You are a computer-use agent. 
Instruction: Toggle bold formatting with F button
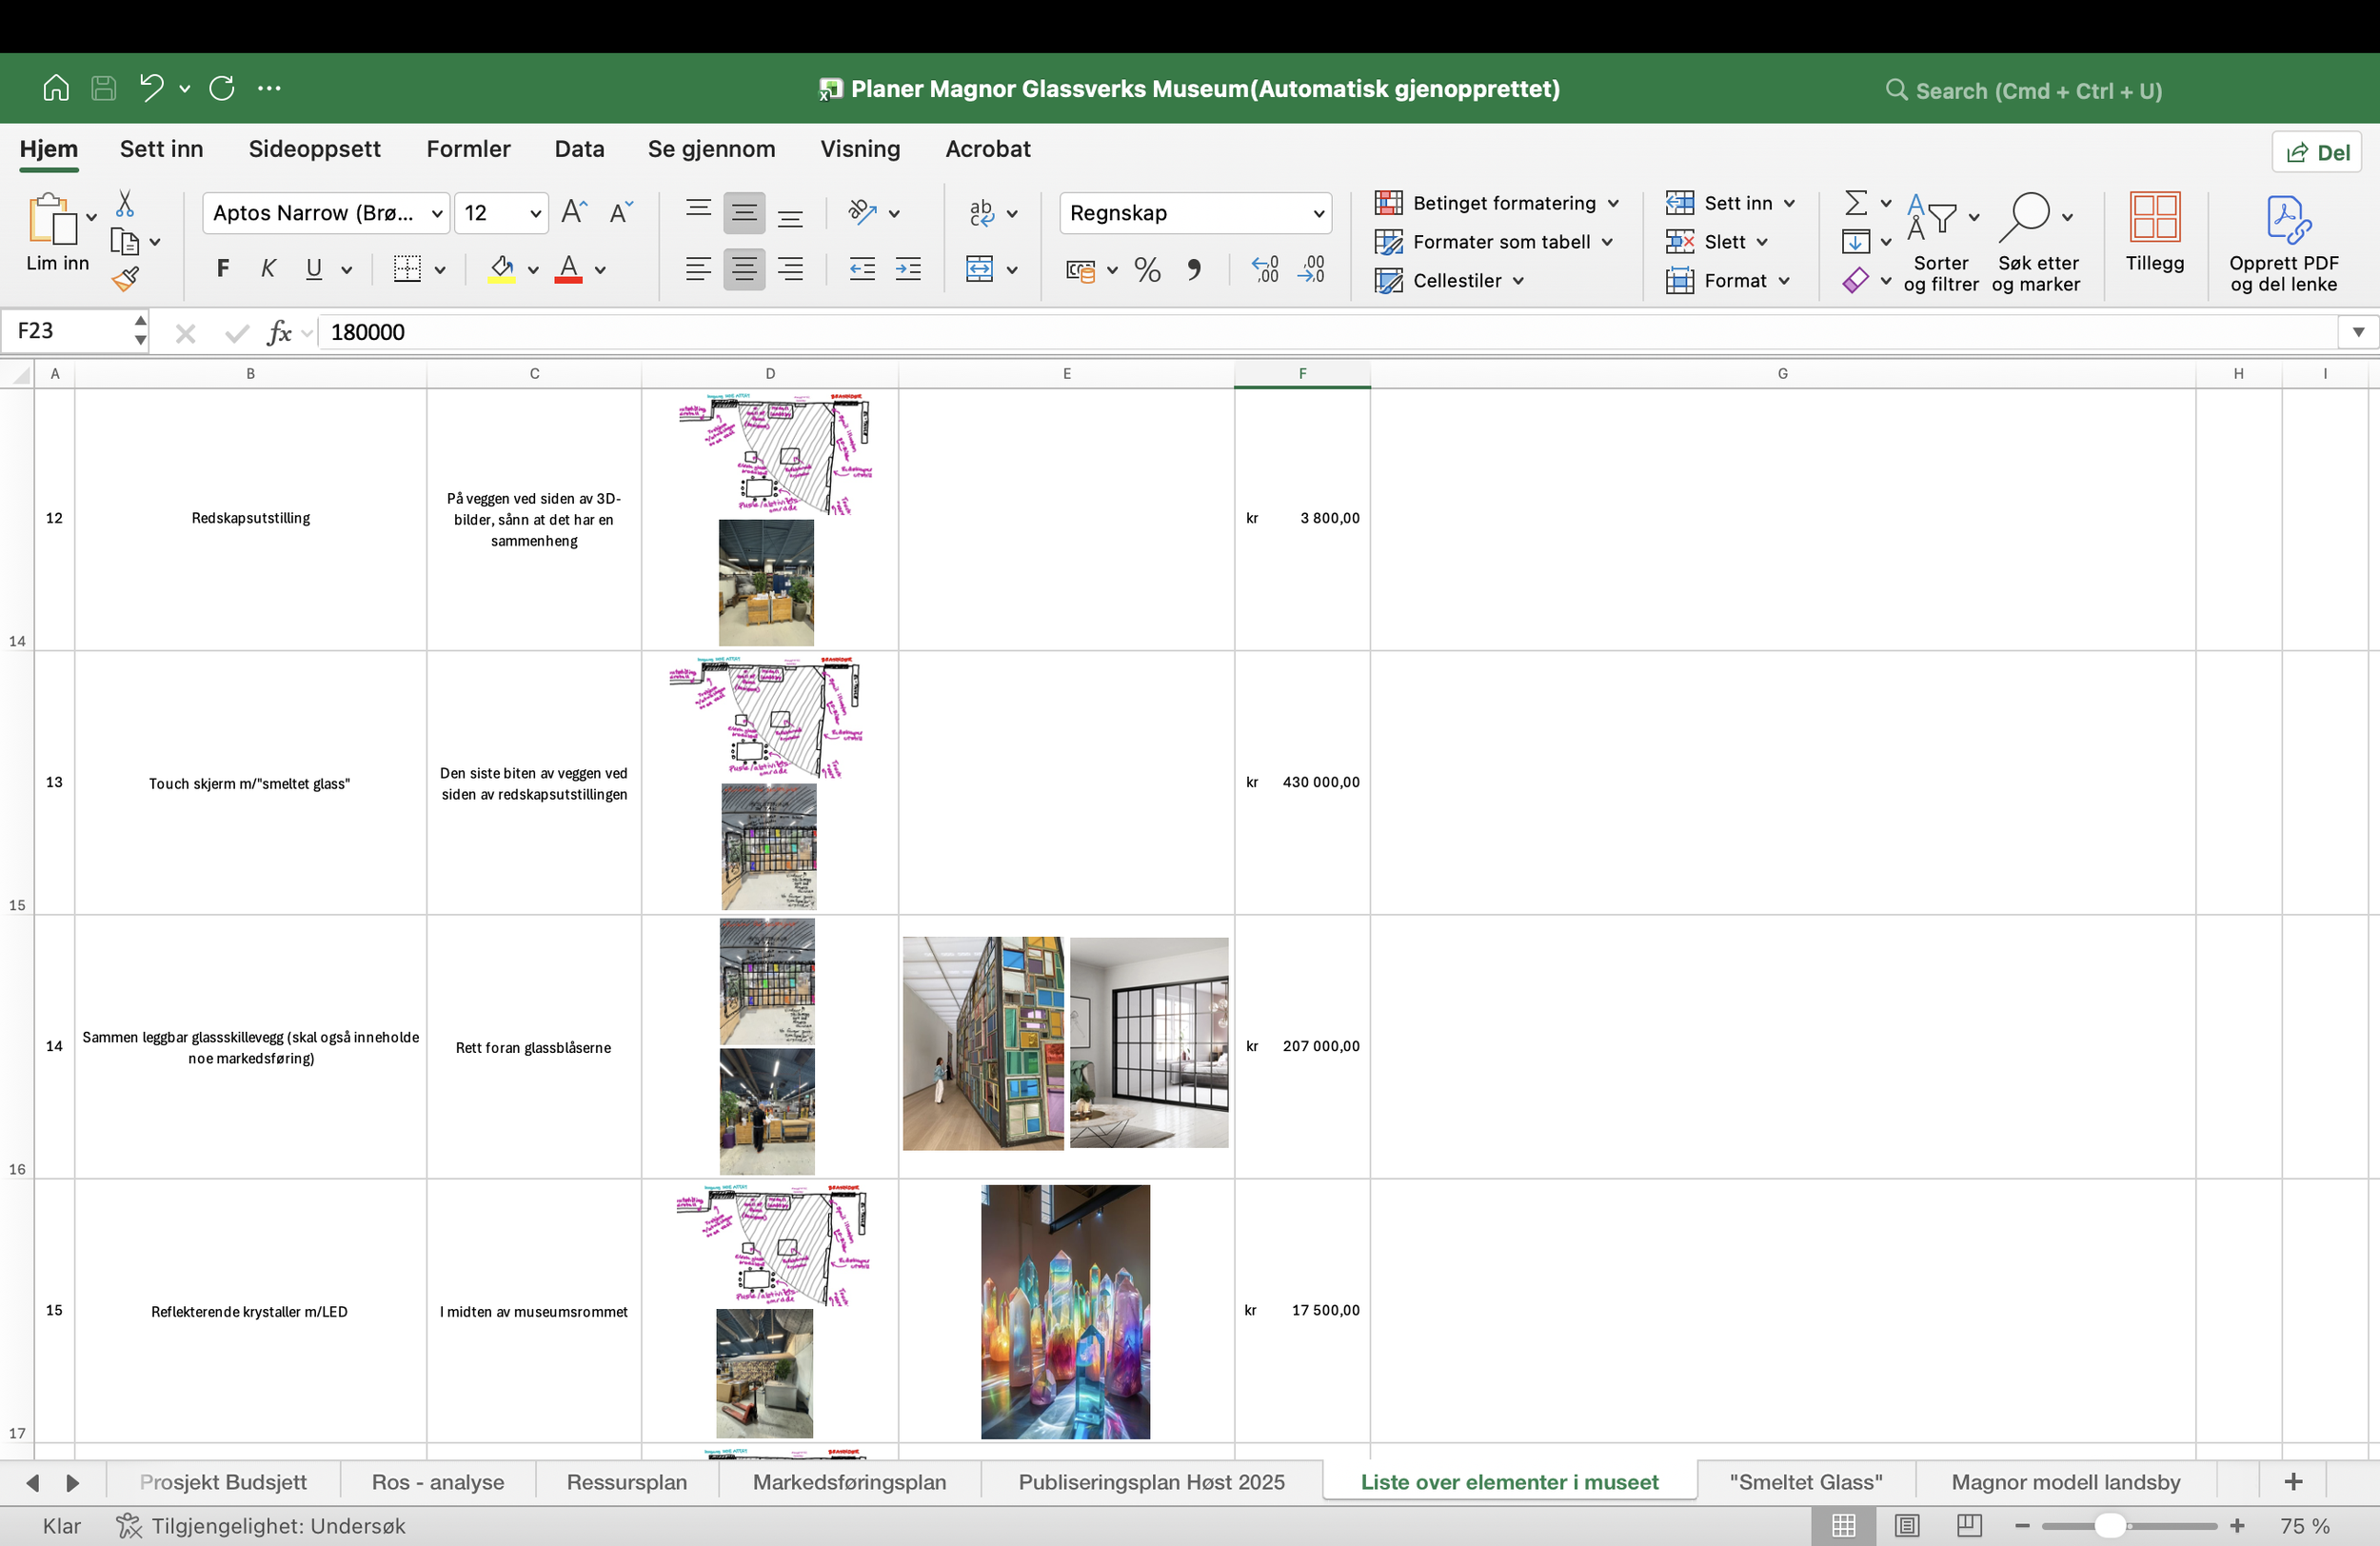click(223, 269)
